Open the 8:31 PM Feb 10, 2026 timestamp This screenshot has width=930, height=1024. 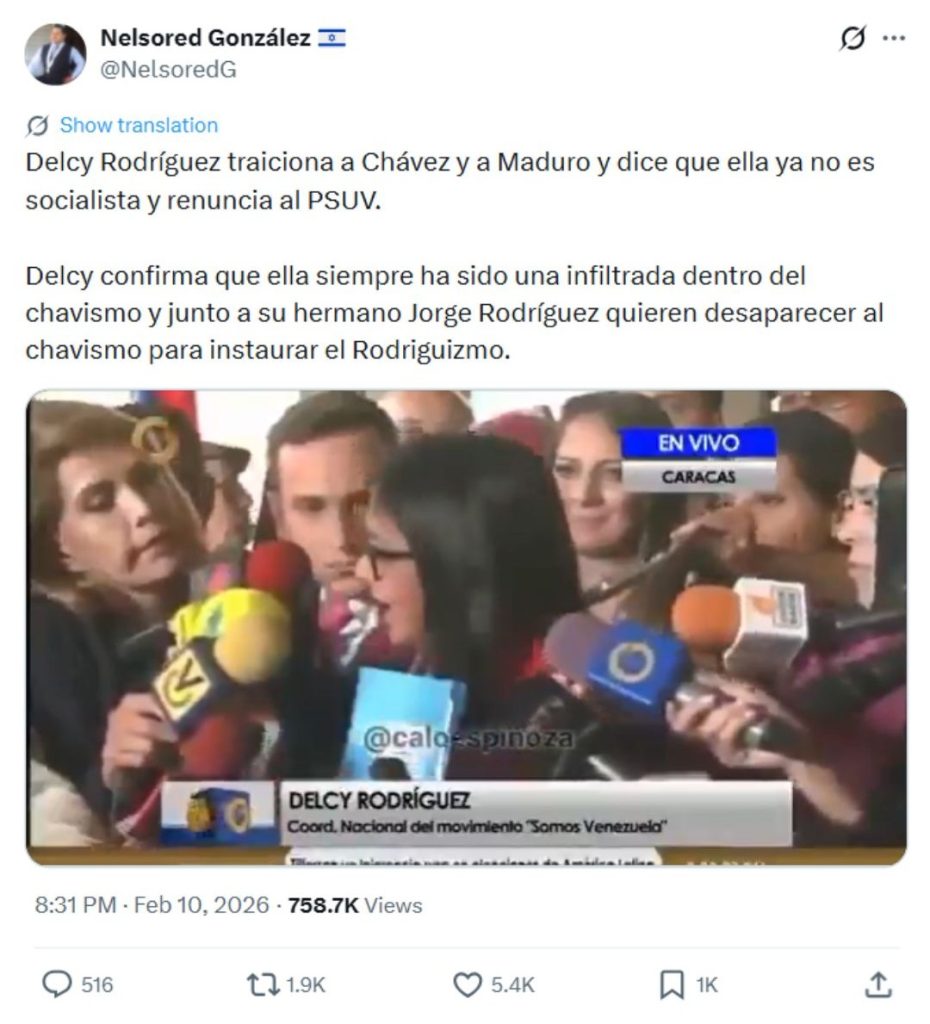pos(152,905)
